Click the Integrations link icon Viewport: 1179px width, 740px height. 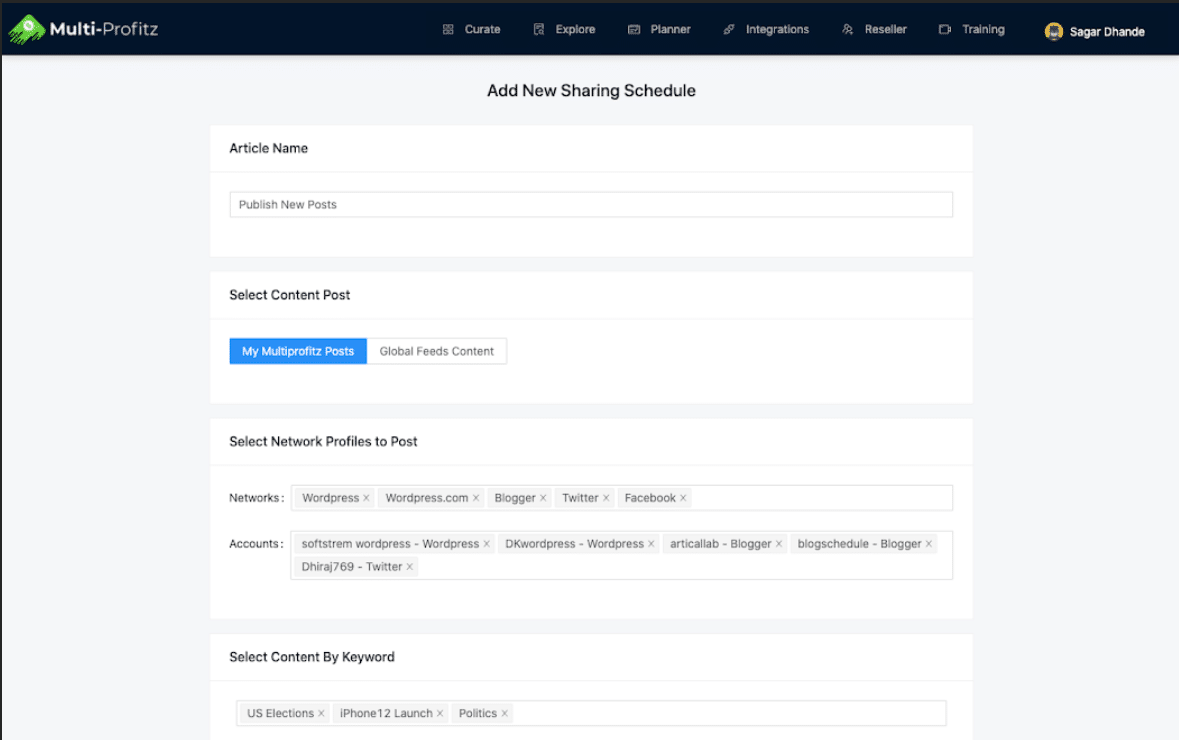point(729,29)
